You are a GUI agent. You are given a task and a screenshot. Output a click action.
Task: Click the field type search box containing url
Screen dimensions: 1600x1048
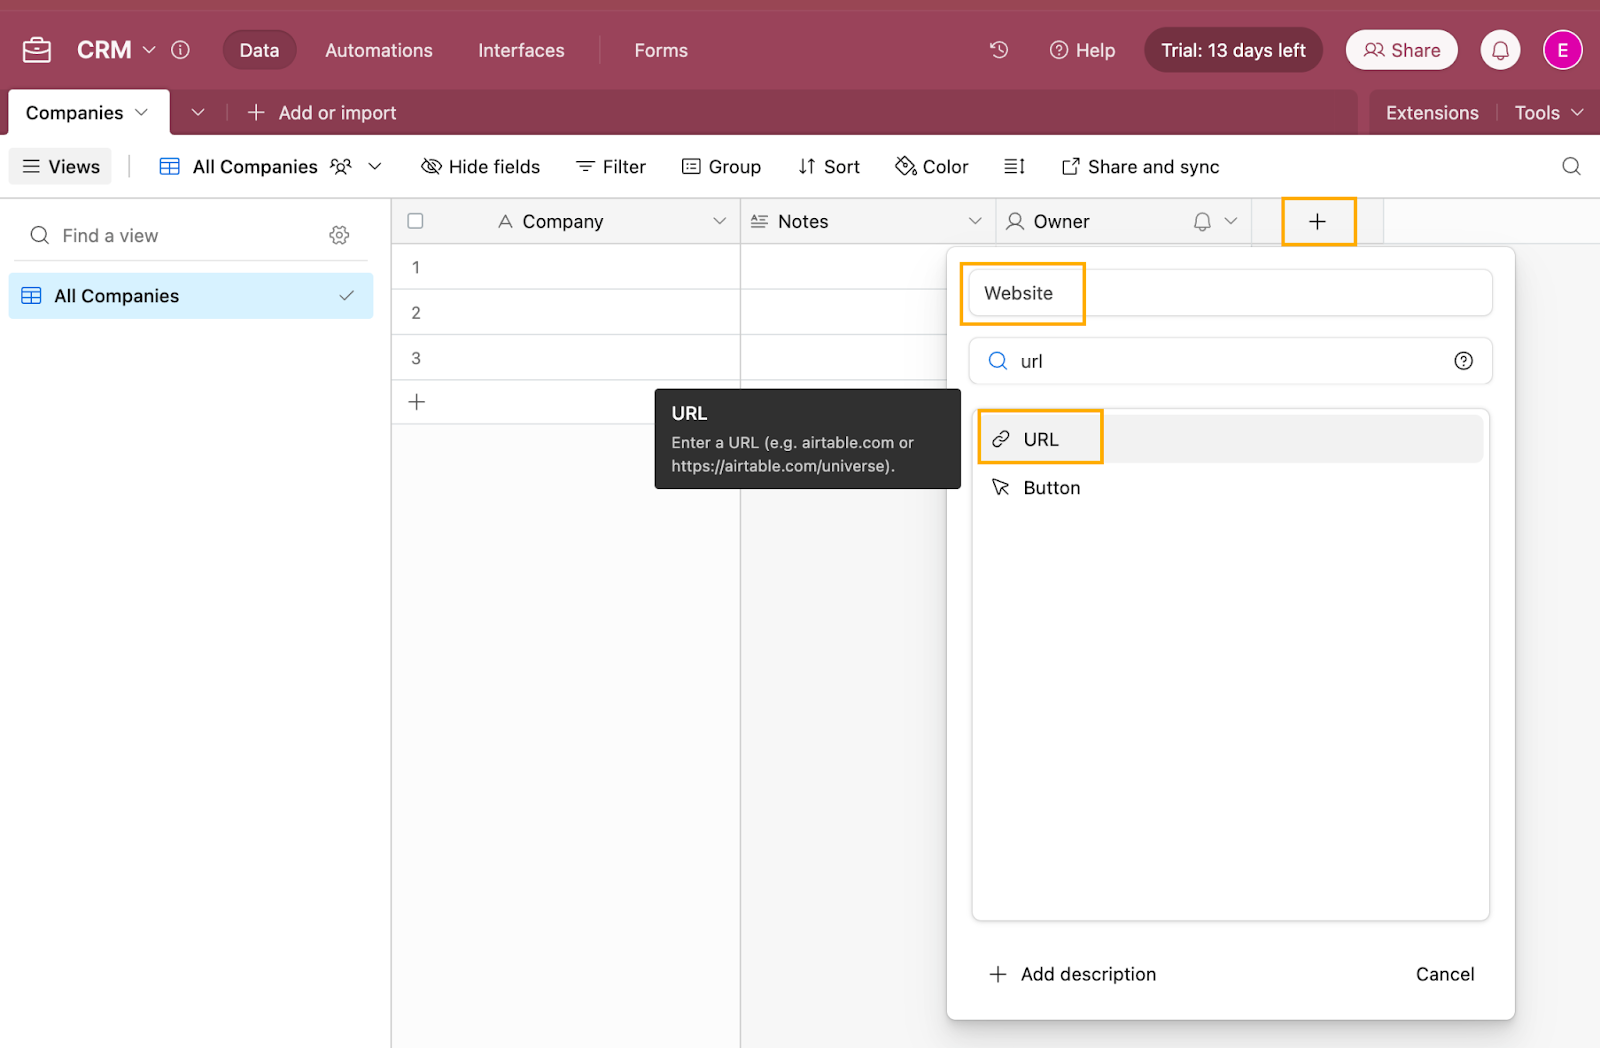point(1230,361)
